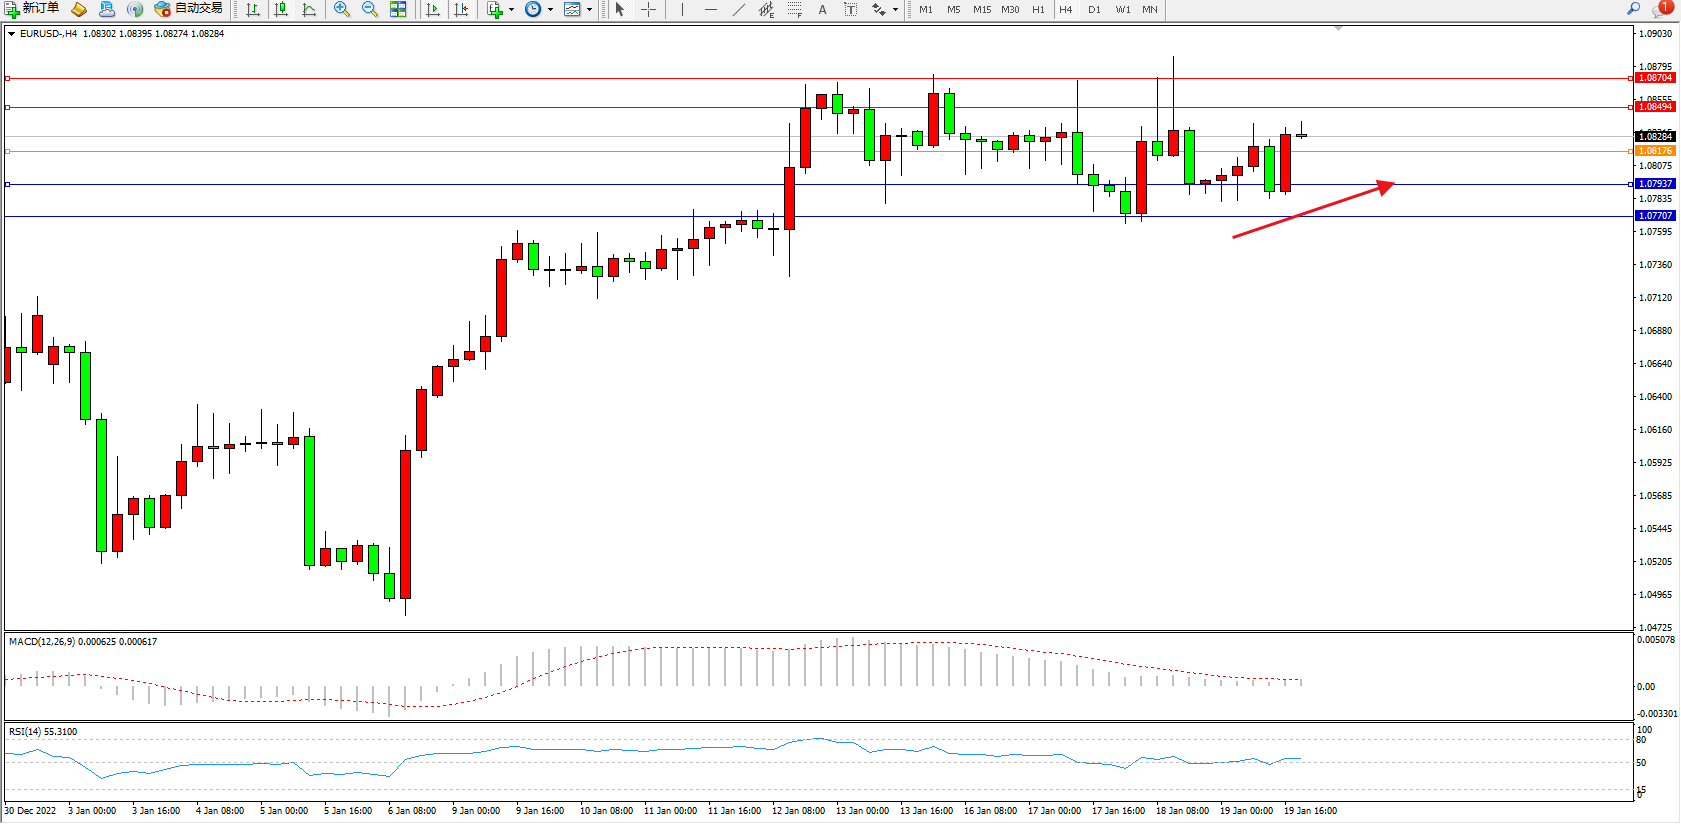
Task: Open the indicators list dropdown arrow
Action: pos(511,9)
